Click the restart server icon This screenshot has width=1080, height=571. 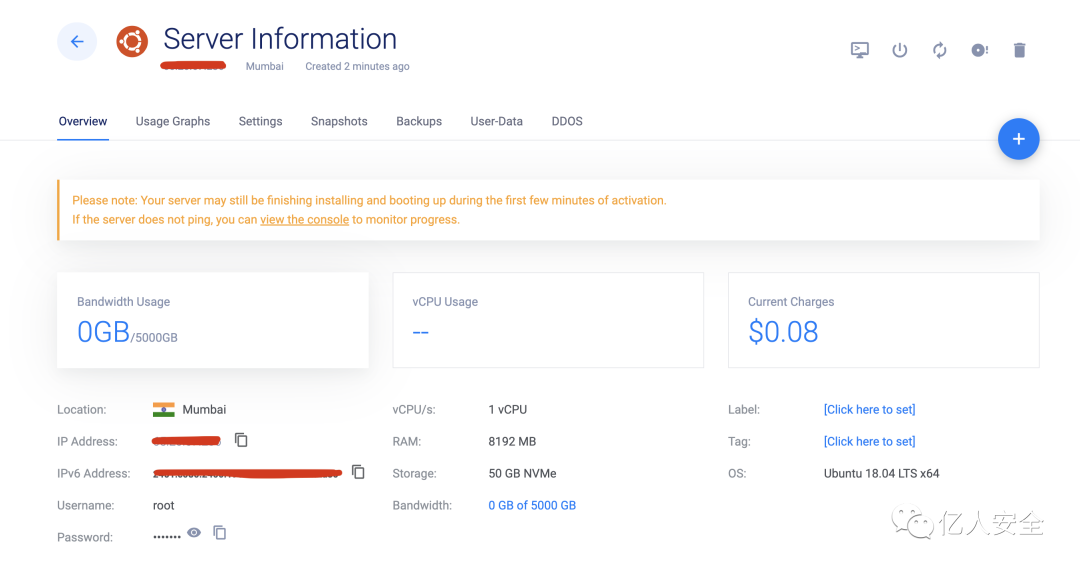940,50
